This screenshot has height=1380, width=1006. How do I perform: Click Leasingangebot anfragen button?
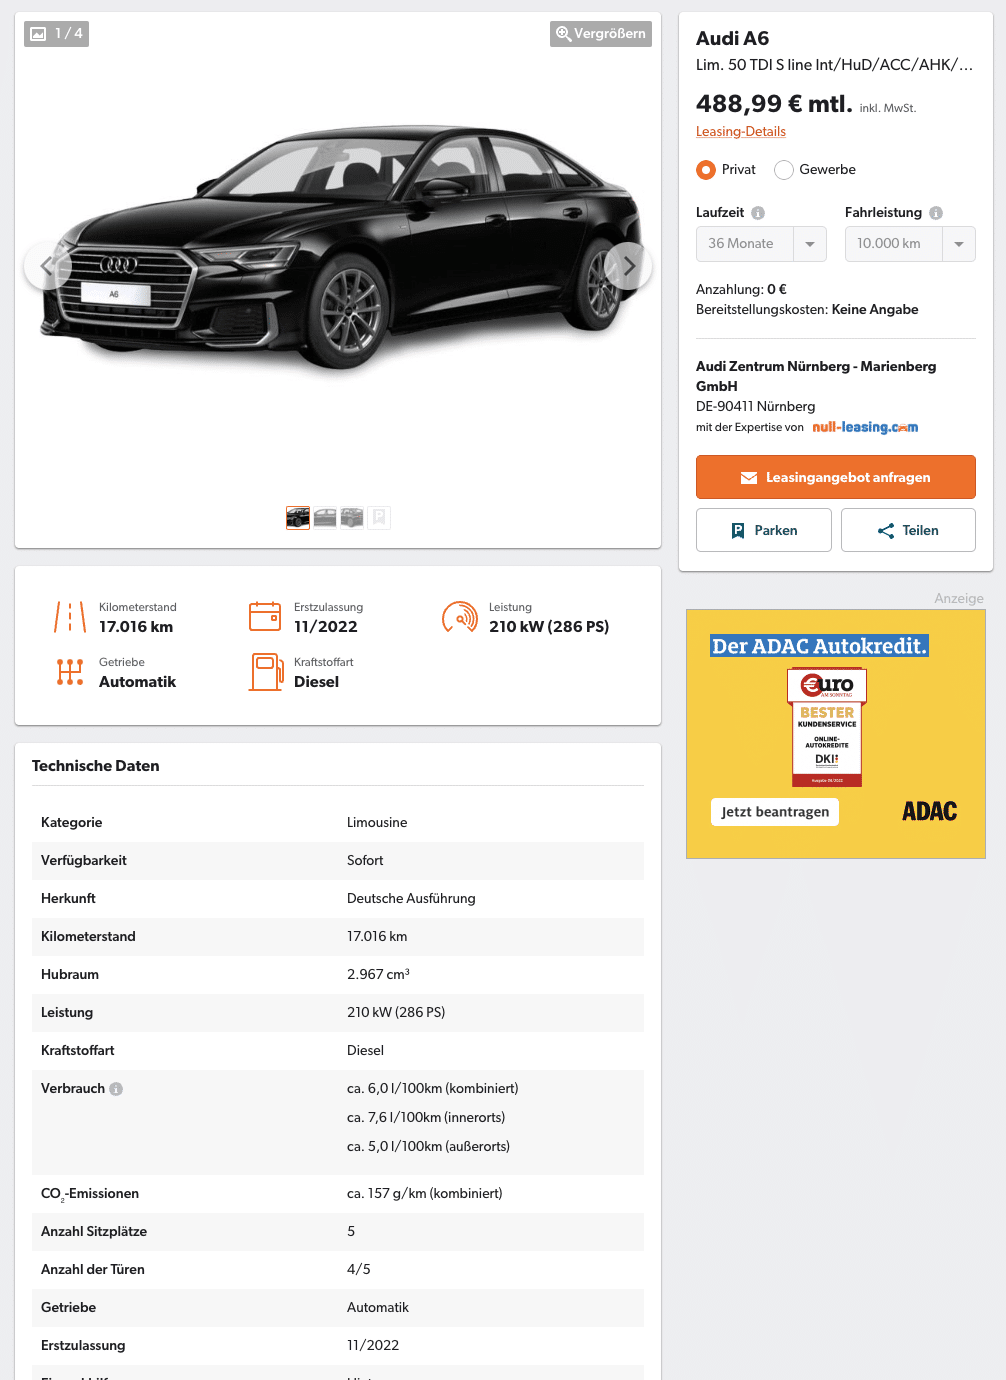pos(836,477)
